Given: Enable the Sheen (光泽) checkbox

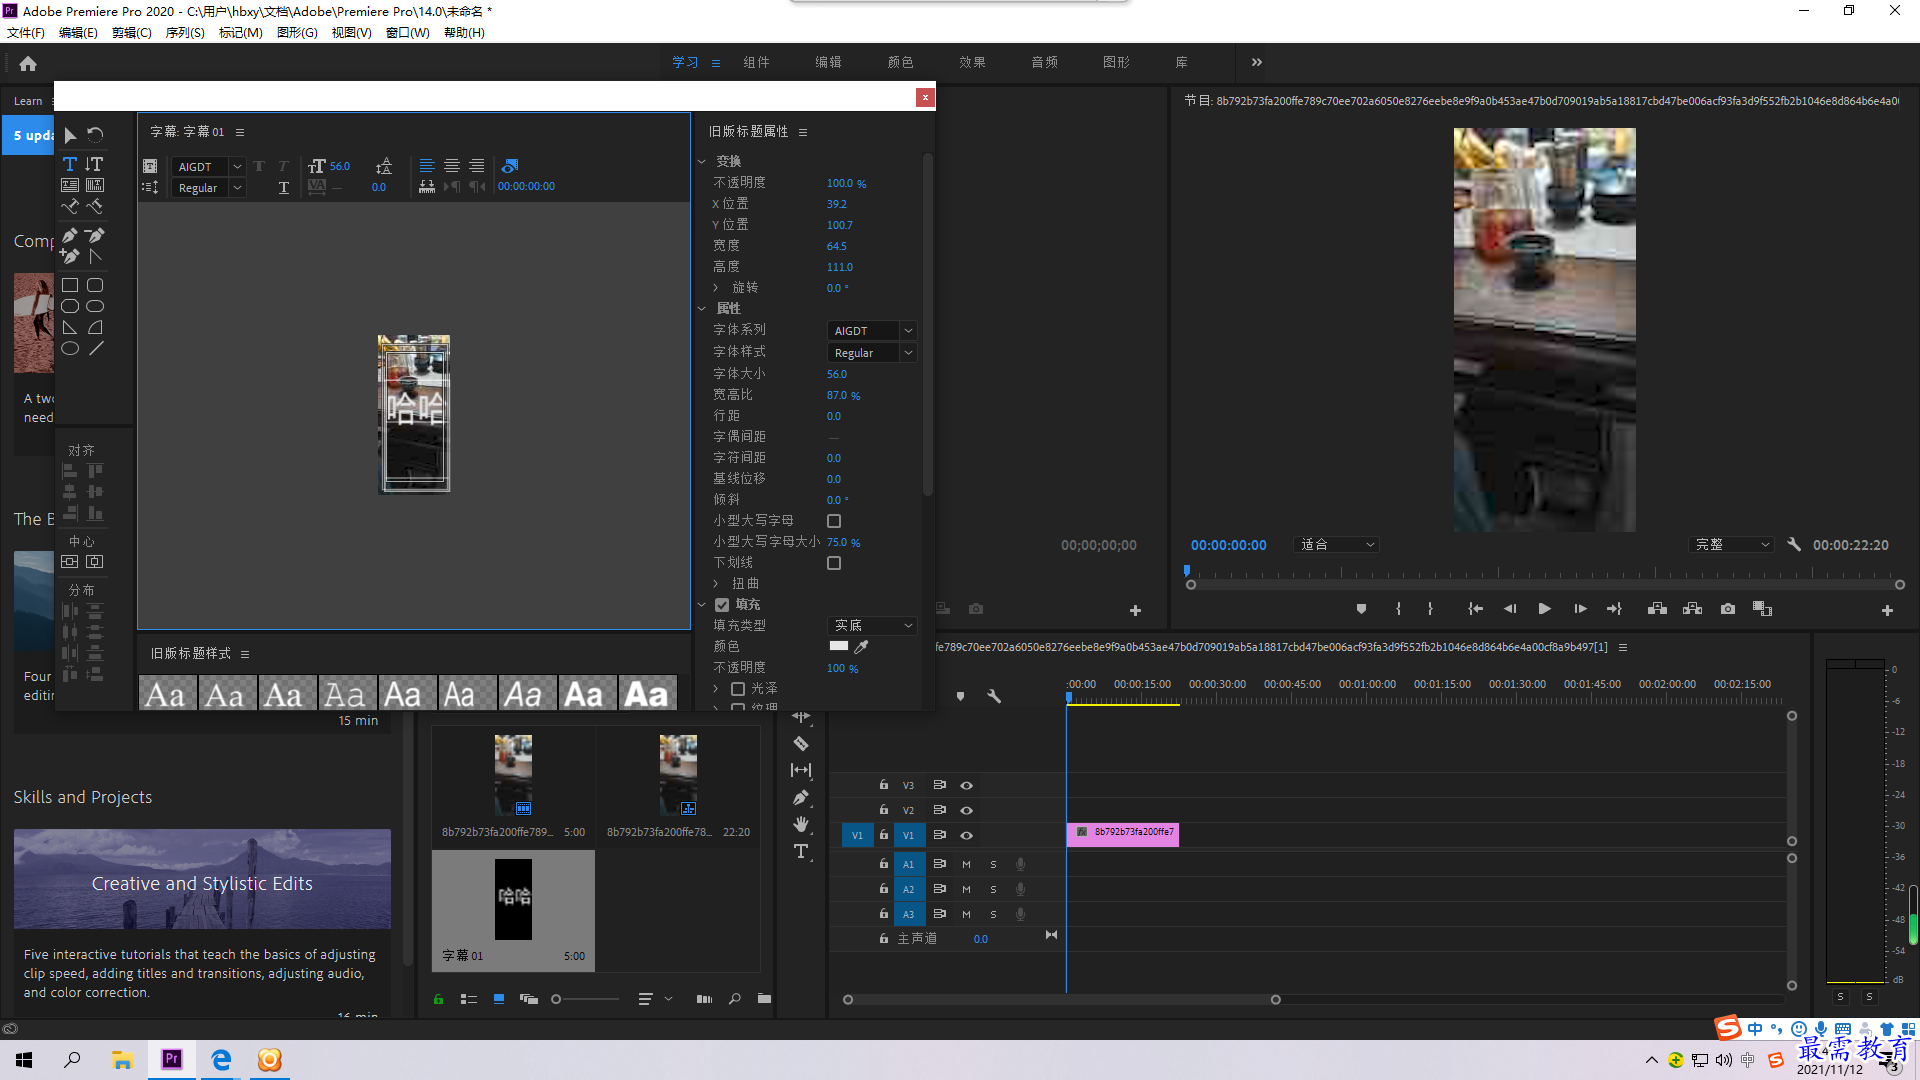Looking at the screenshot, I should [x=738, y=689].
